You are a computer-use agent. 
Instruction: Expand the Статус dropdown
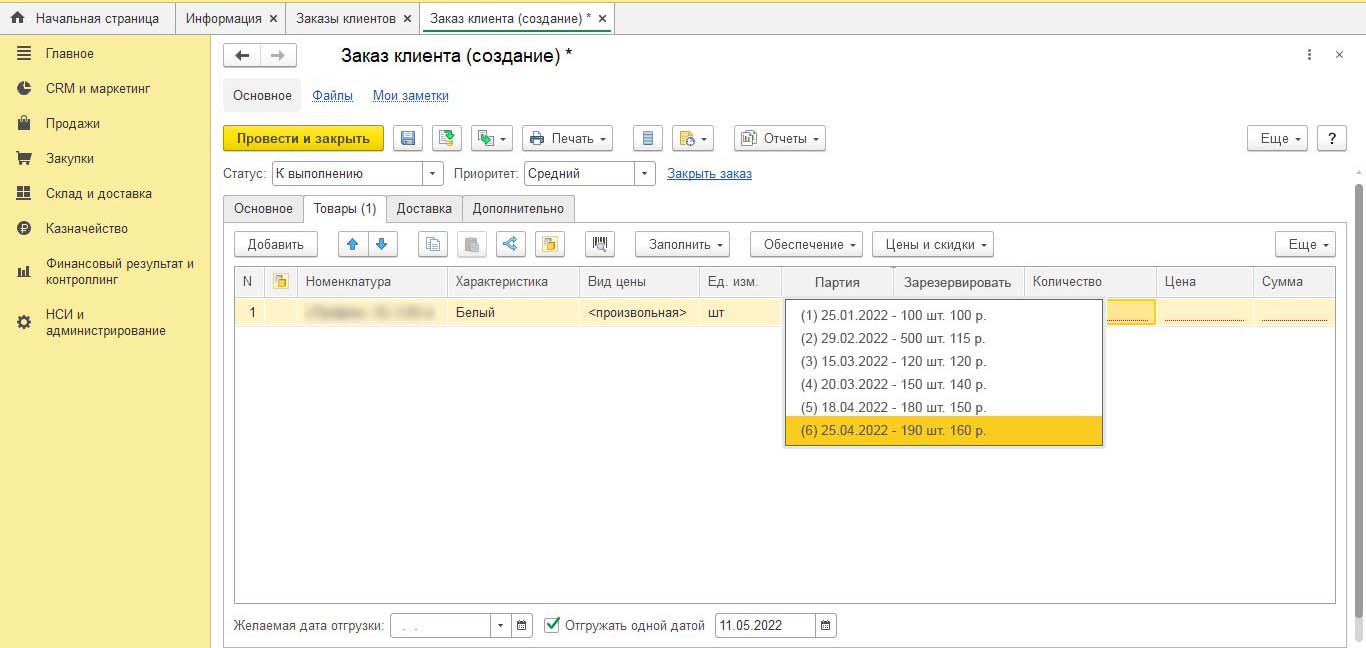pyautogui.click(x=433, y=174)
